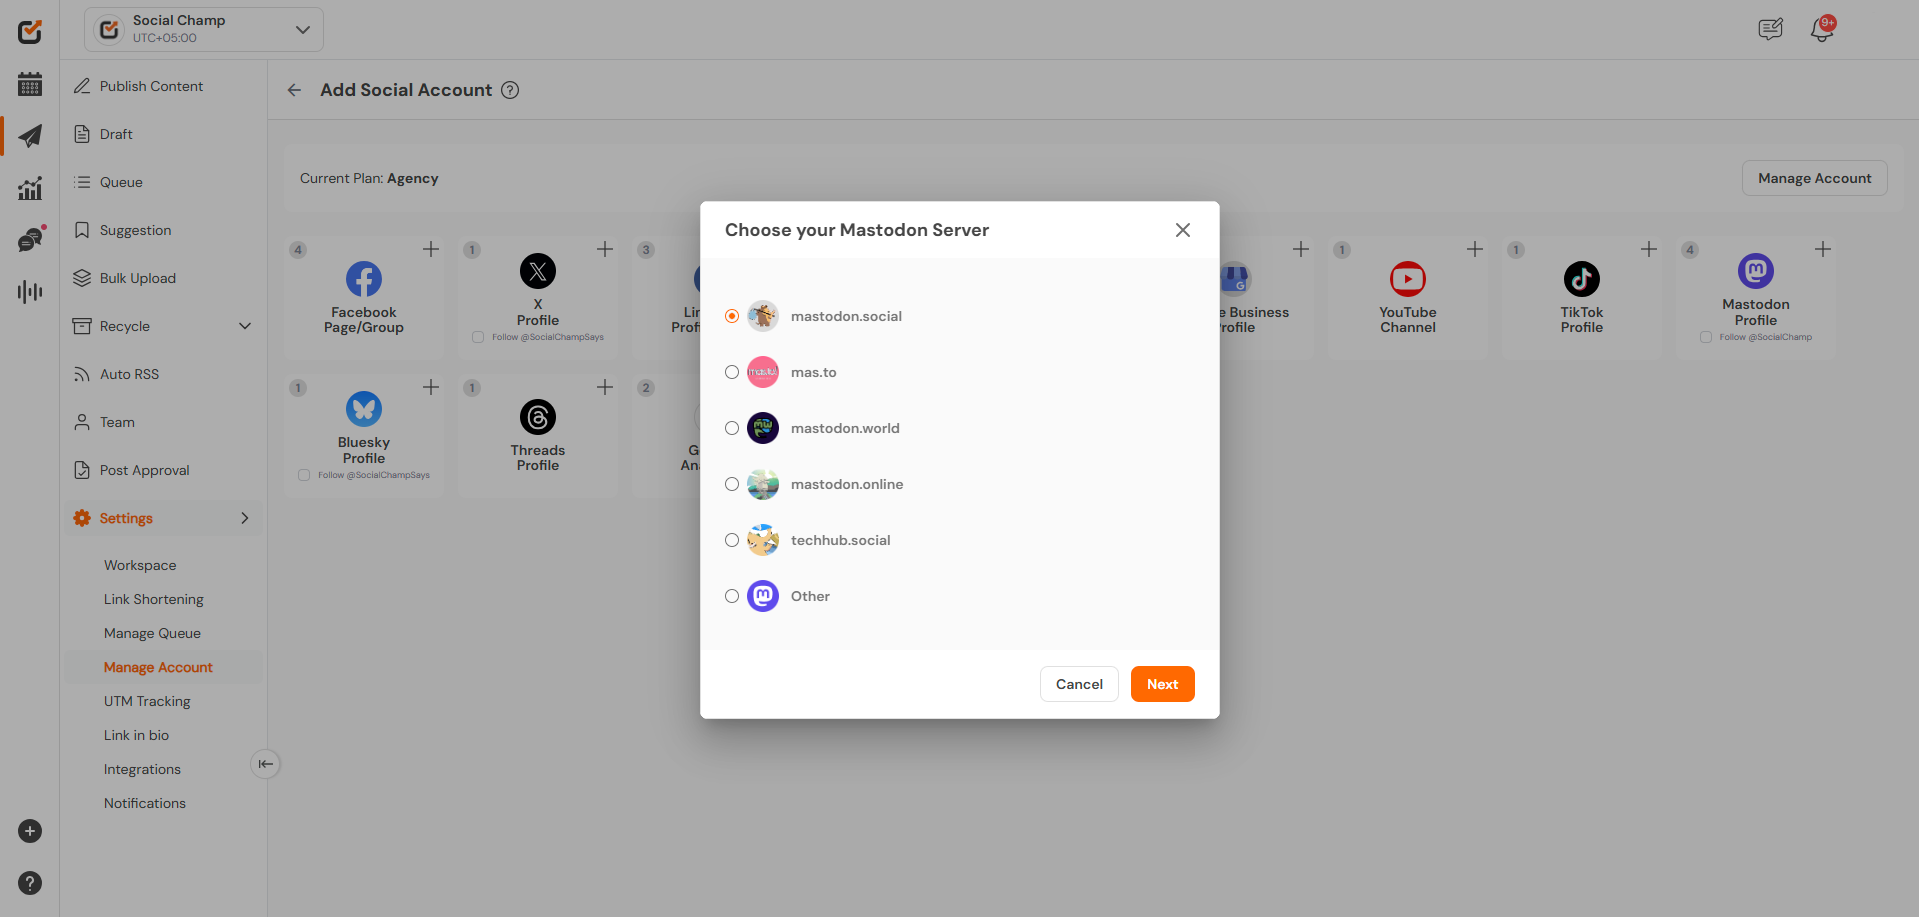Open Workspace settings link
This screenshot has width=1919, height=917.
pos(140,565)
